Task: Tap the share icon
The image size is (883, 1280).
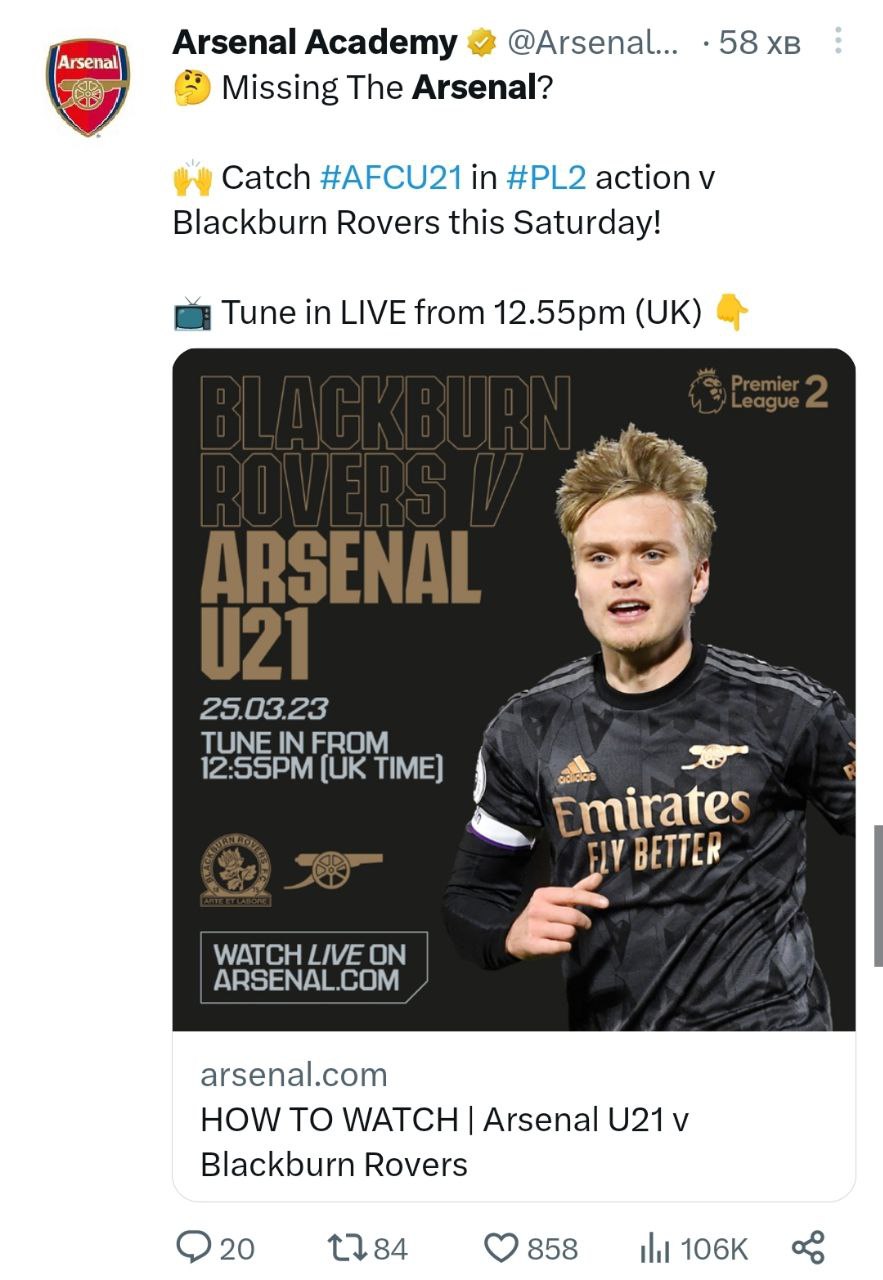Action: [807, 1247]
